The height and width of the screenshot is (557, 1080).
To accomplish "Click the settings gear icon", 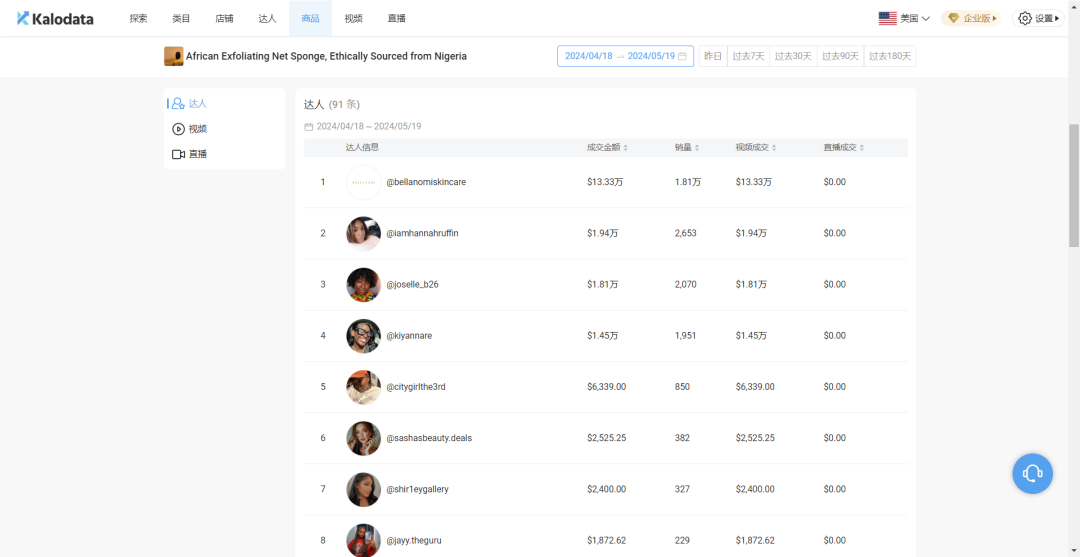I will point(1024,18).
